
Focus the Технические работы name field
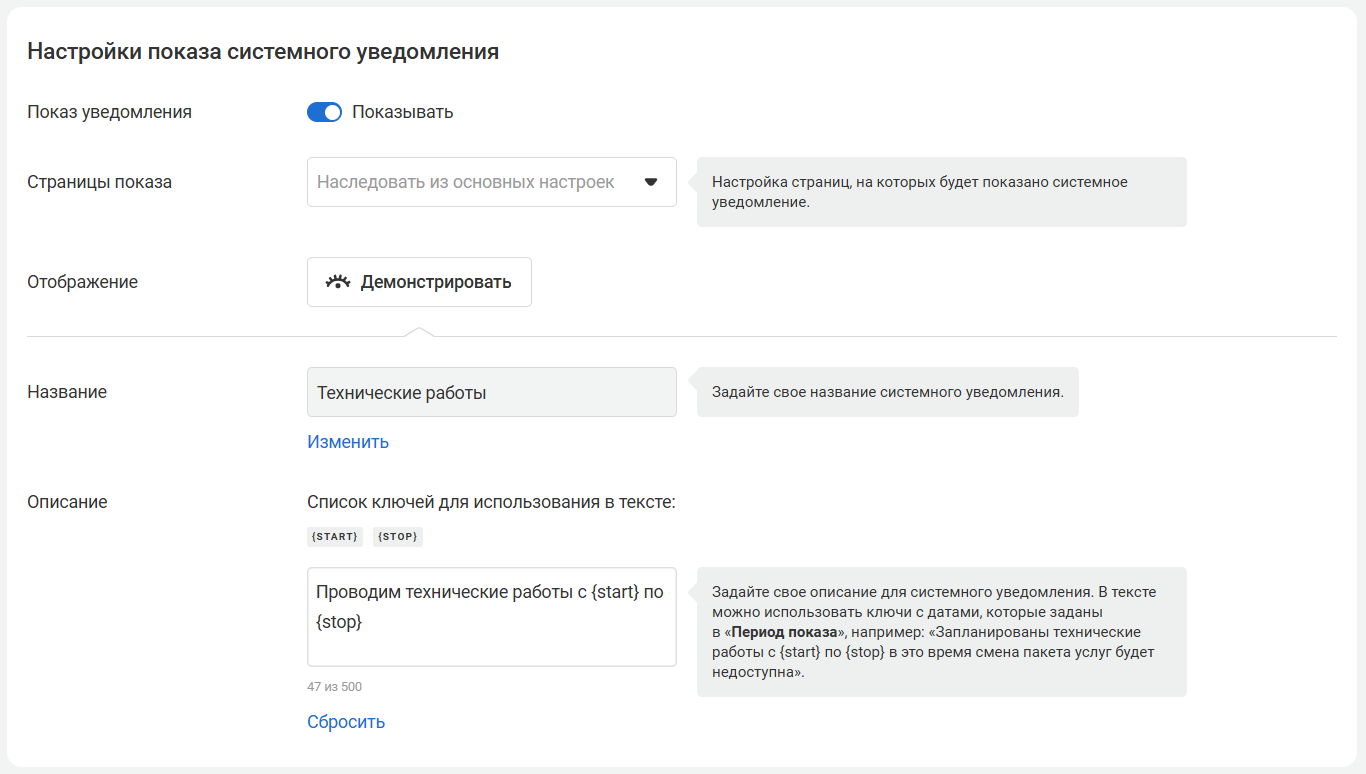click(491, 393)
